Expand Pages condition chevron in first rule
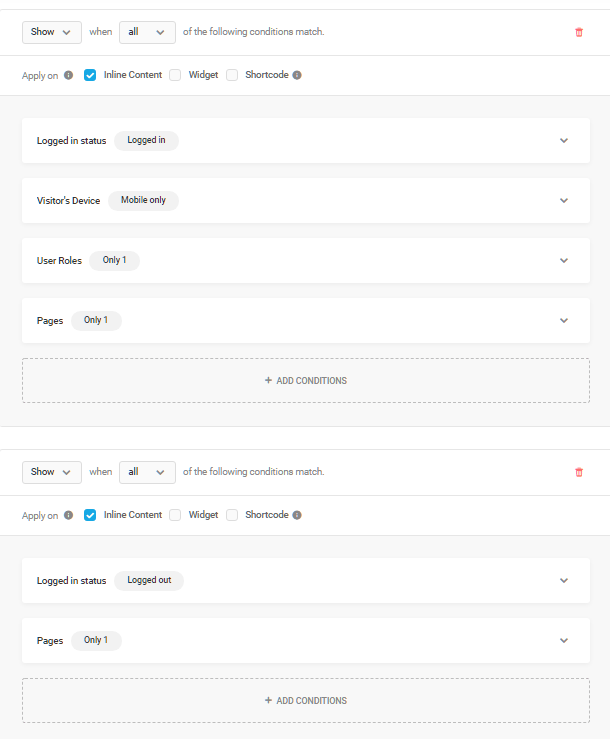 coord(564,320)
